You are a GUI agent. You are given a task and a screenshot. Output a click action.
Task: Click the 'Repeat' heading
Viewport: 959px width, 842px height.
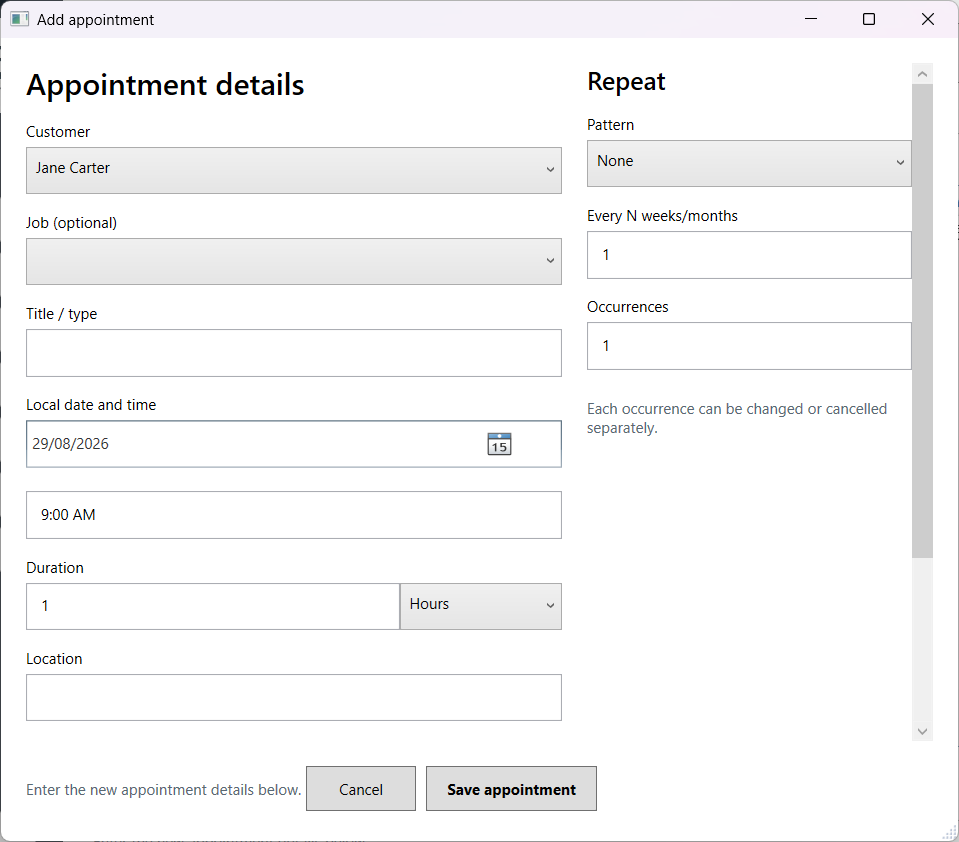pyautogui.click(x=626, y=81)
